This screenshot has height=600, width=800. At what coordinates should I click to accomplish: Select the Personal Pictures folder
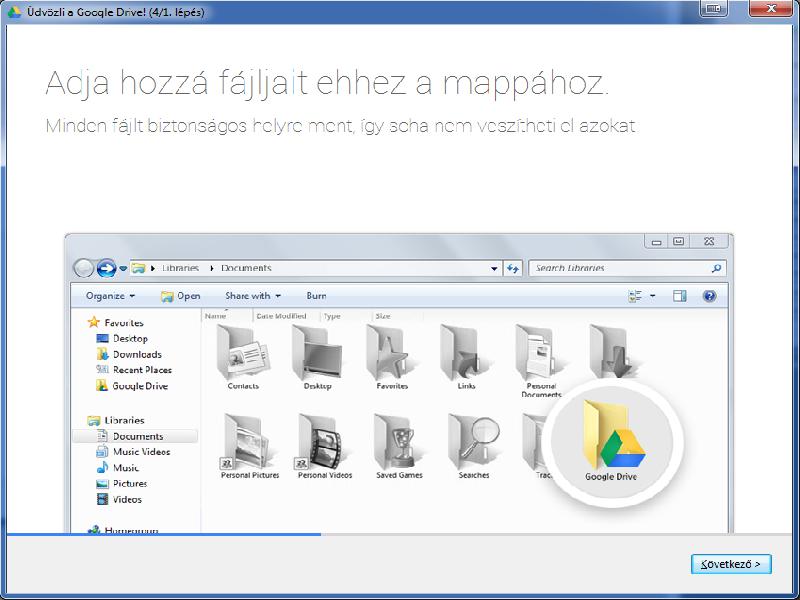pyautogui.click(x=250, y=446)
